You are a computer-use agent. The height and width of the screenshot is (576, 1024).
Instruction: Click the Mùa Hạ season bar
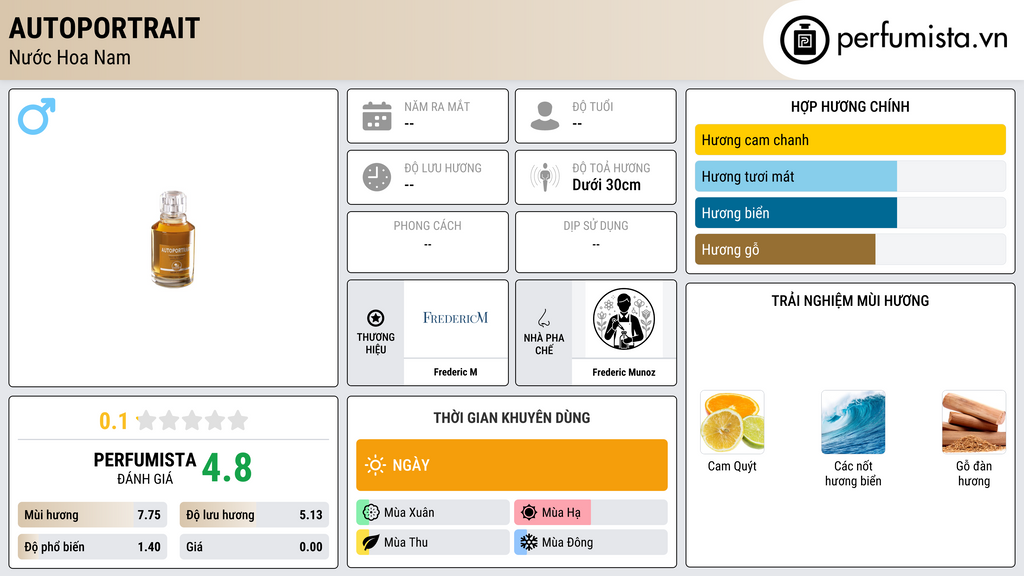[x=591, y=513]
